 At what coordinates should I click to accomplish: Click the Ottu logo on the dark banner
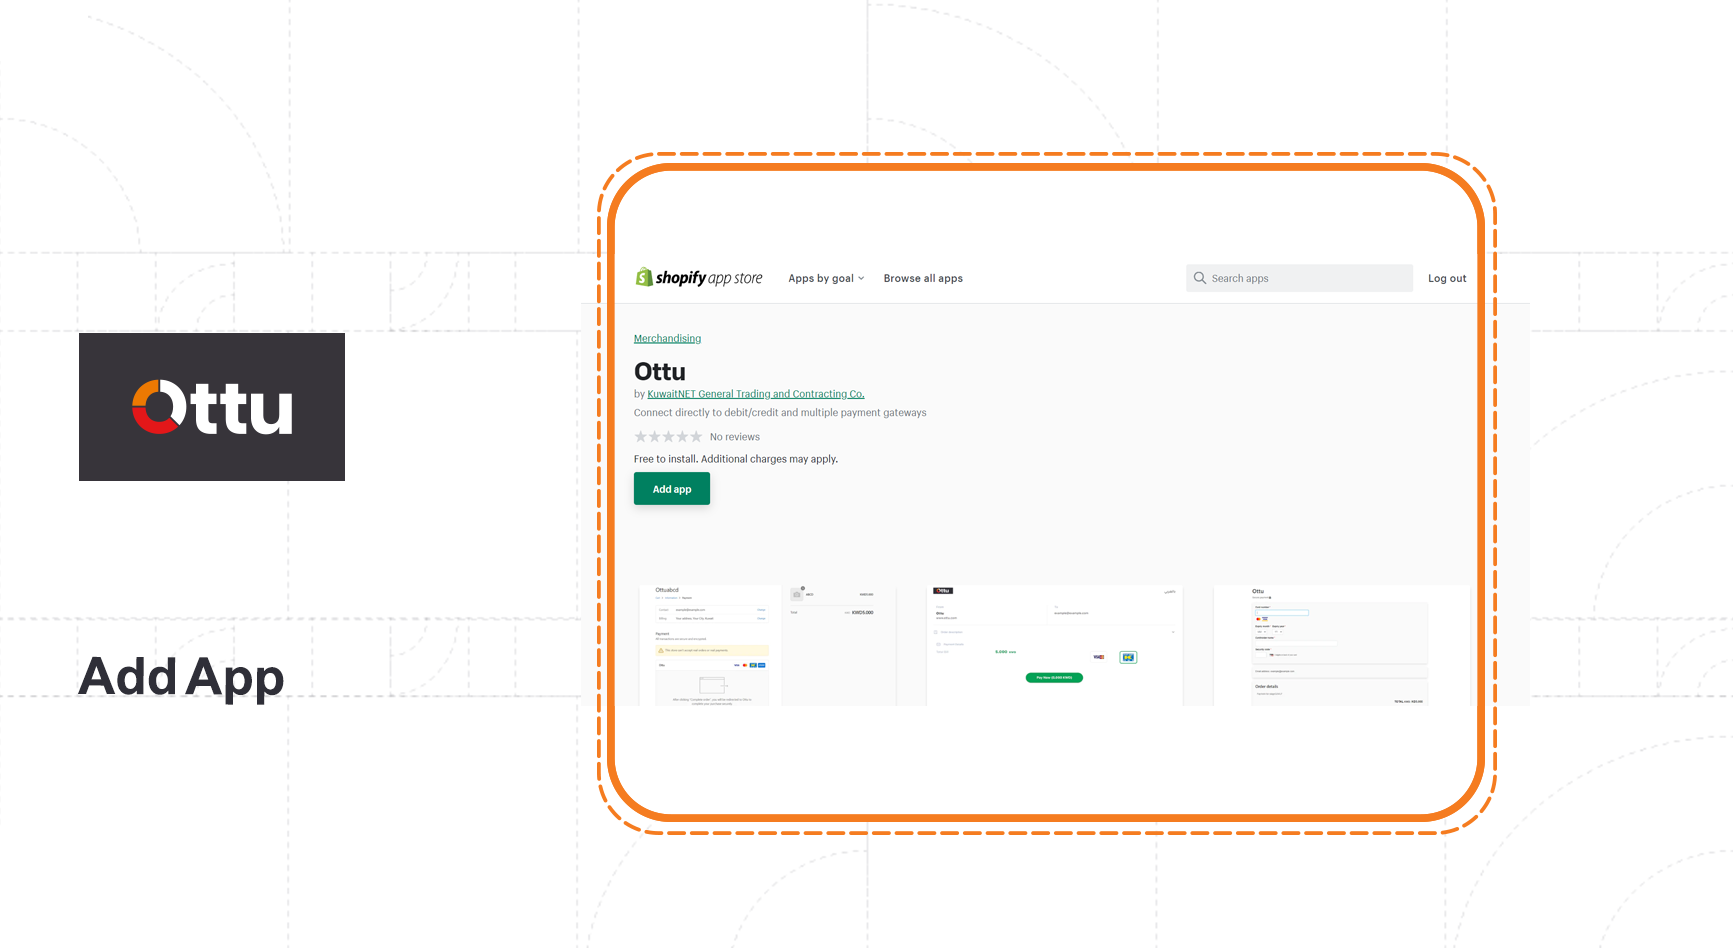click(212, 407)
